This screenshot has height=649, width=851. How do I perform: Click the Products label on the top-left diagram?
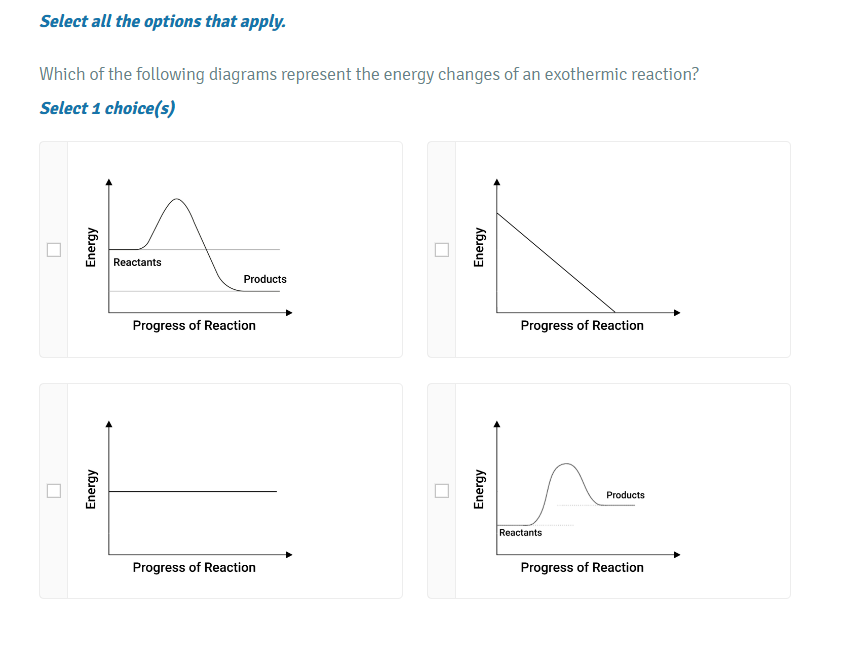(264, 279)
